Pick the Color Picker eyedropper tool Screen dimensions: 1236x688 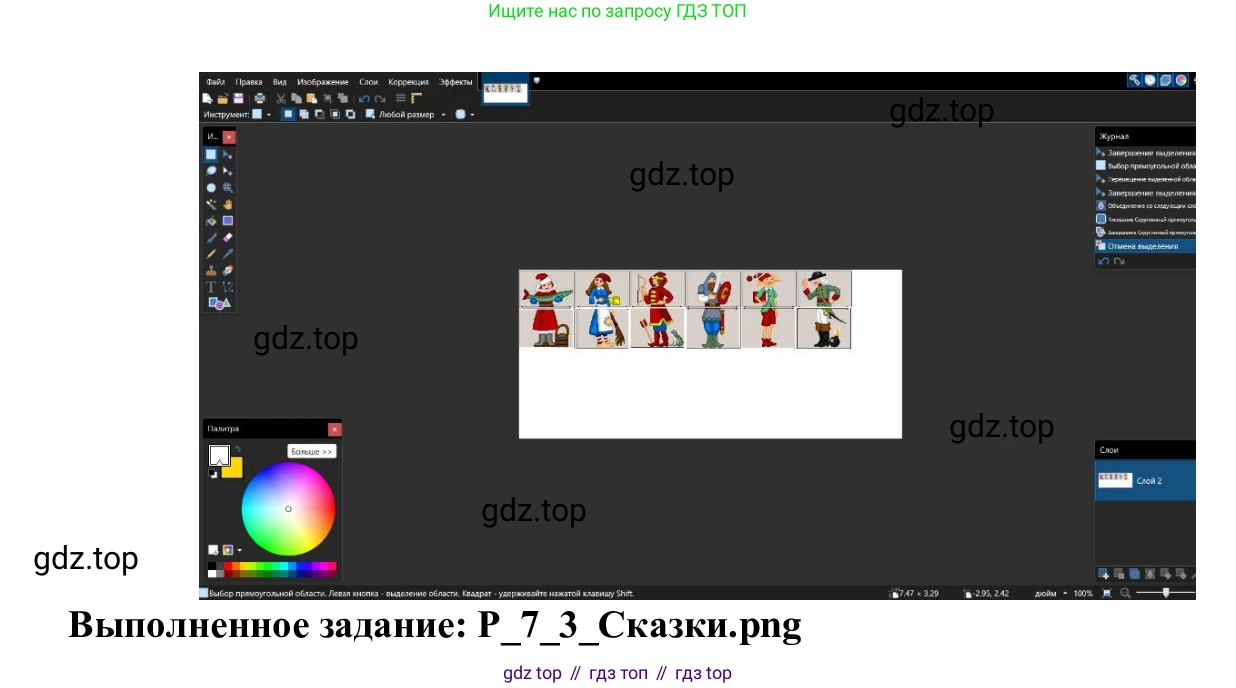click(x=228, y=254)
